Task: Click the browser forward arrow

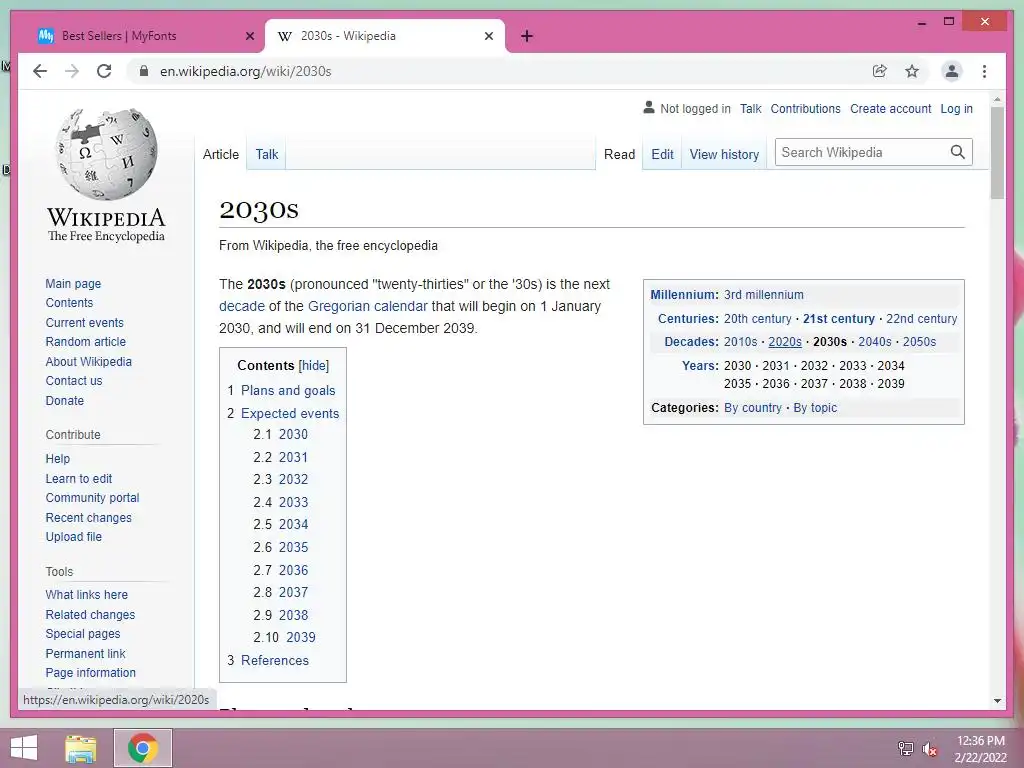Action: [x=72, y=71]
